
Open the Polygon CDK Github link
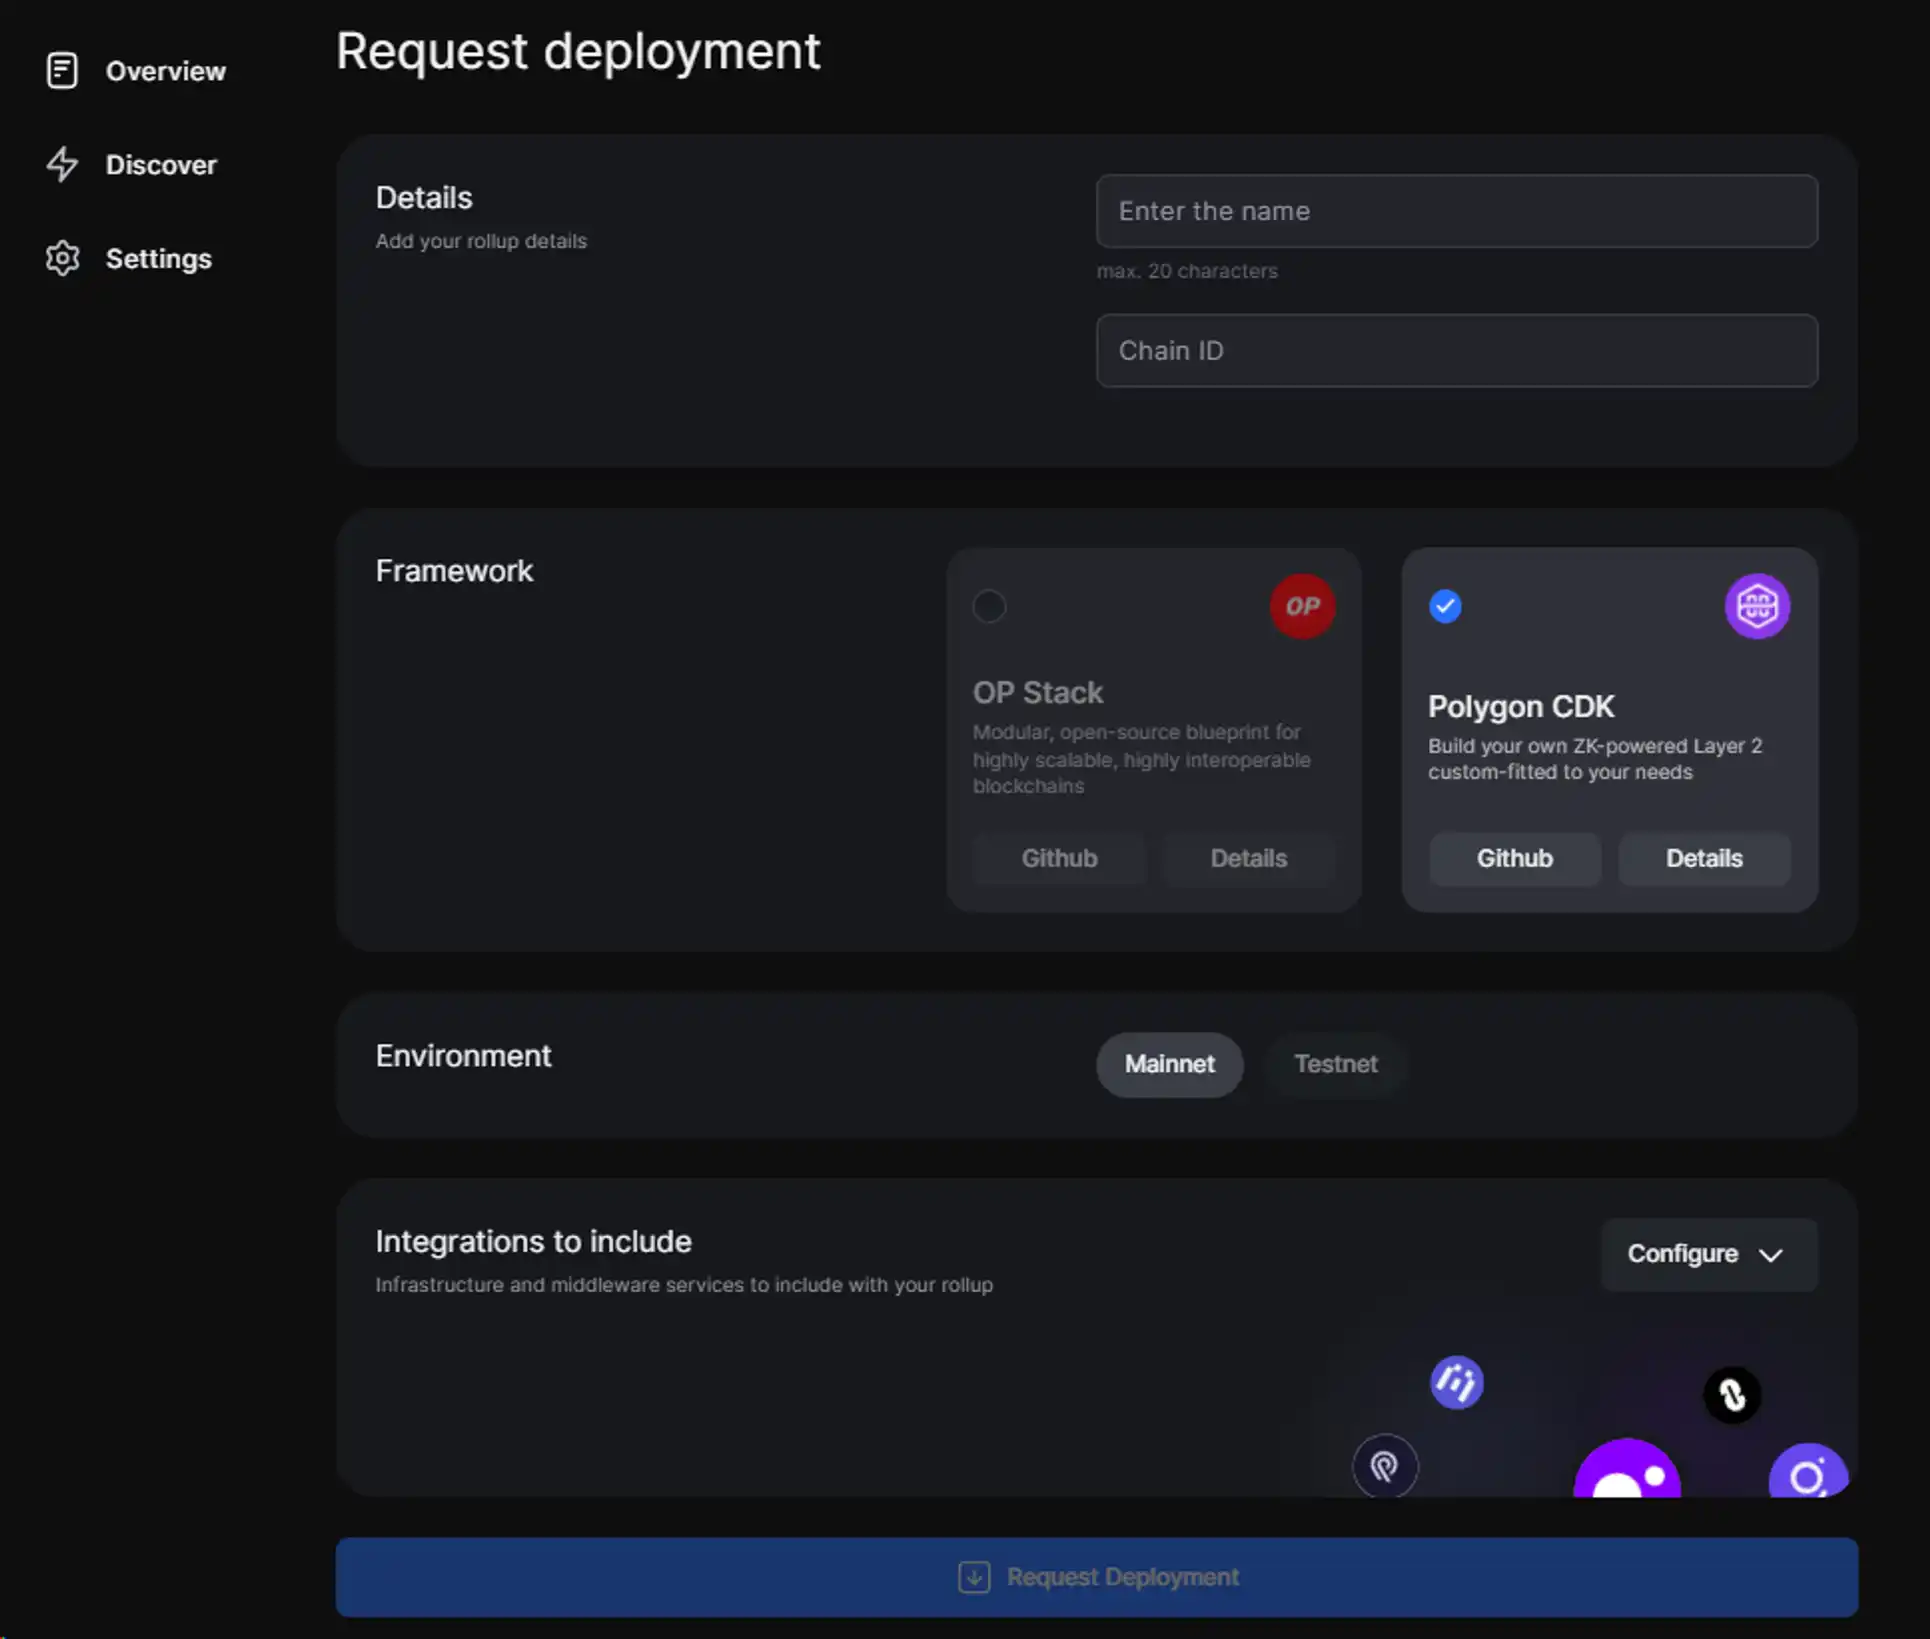coord(1514,858)
